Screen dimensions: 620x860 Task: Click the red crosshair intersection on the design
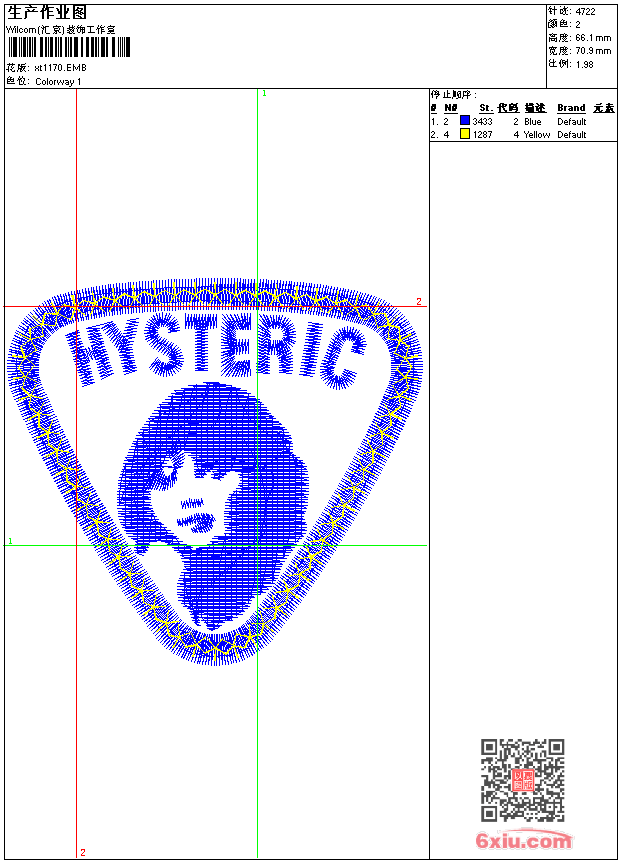[77, 306]
